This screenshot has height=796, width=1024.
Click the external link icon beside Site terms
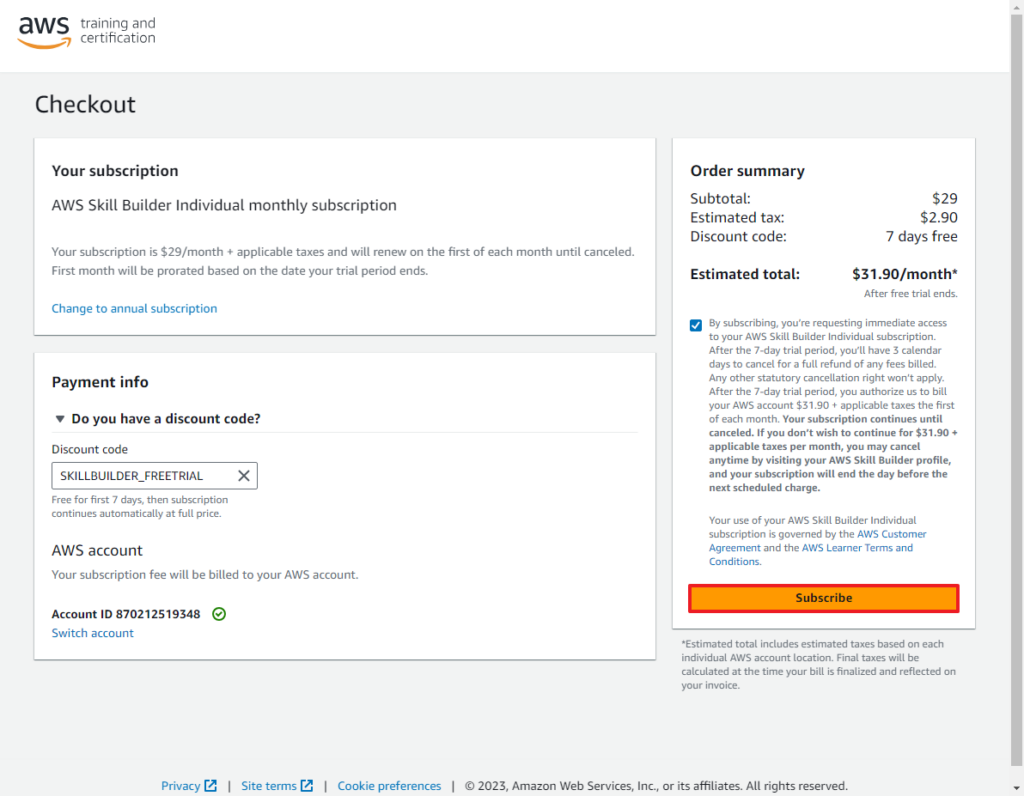[307, 786]
